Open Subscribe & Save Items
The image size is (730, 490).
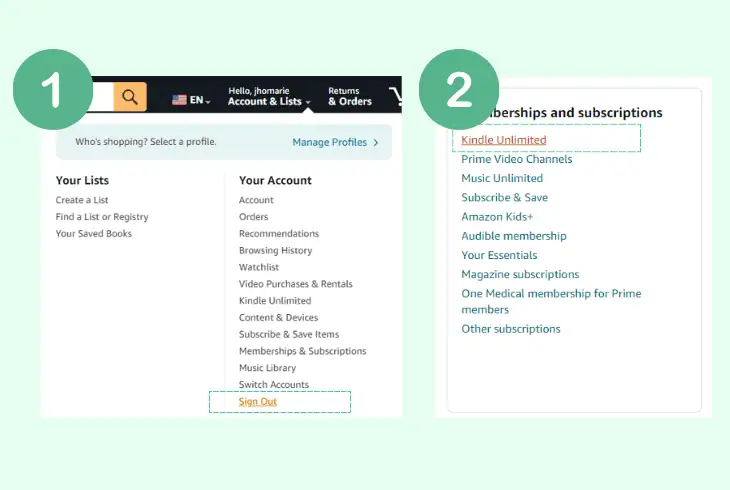pos(289,334)
